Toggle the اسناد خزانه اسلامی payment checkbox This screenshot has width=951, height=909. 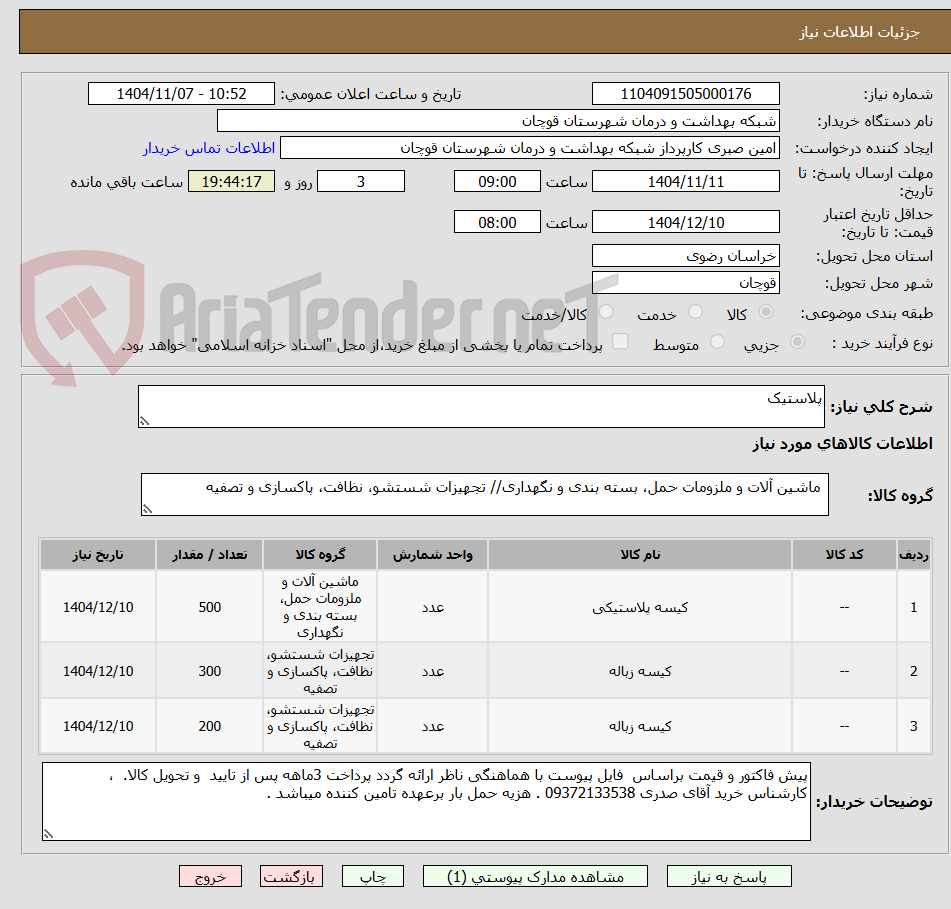click(620, 341)
